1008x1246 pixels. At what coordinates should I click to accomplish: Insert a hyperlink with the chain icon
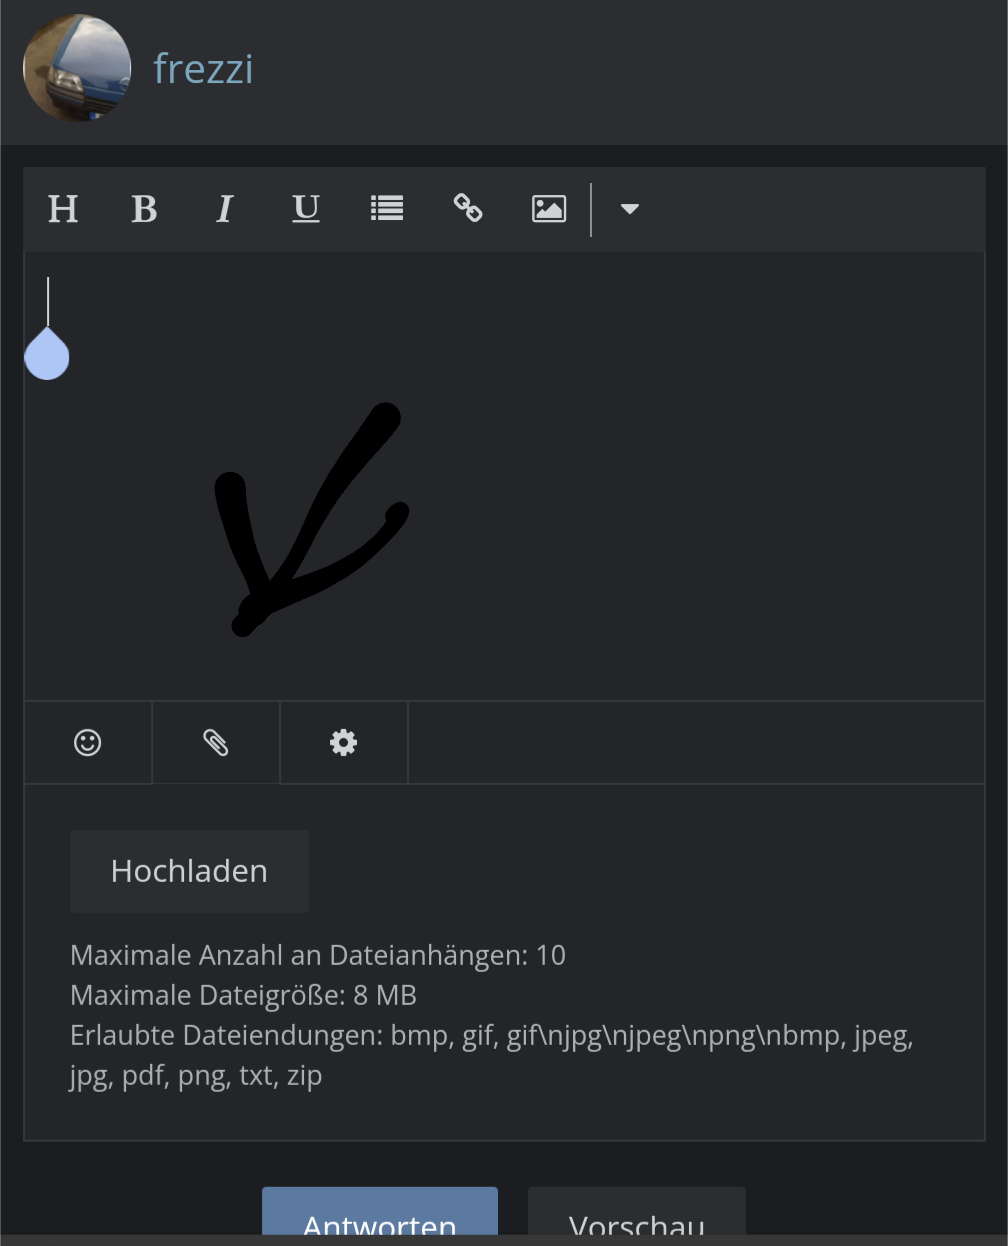pos(468,209)
